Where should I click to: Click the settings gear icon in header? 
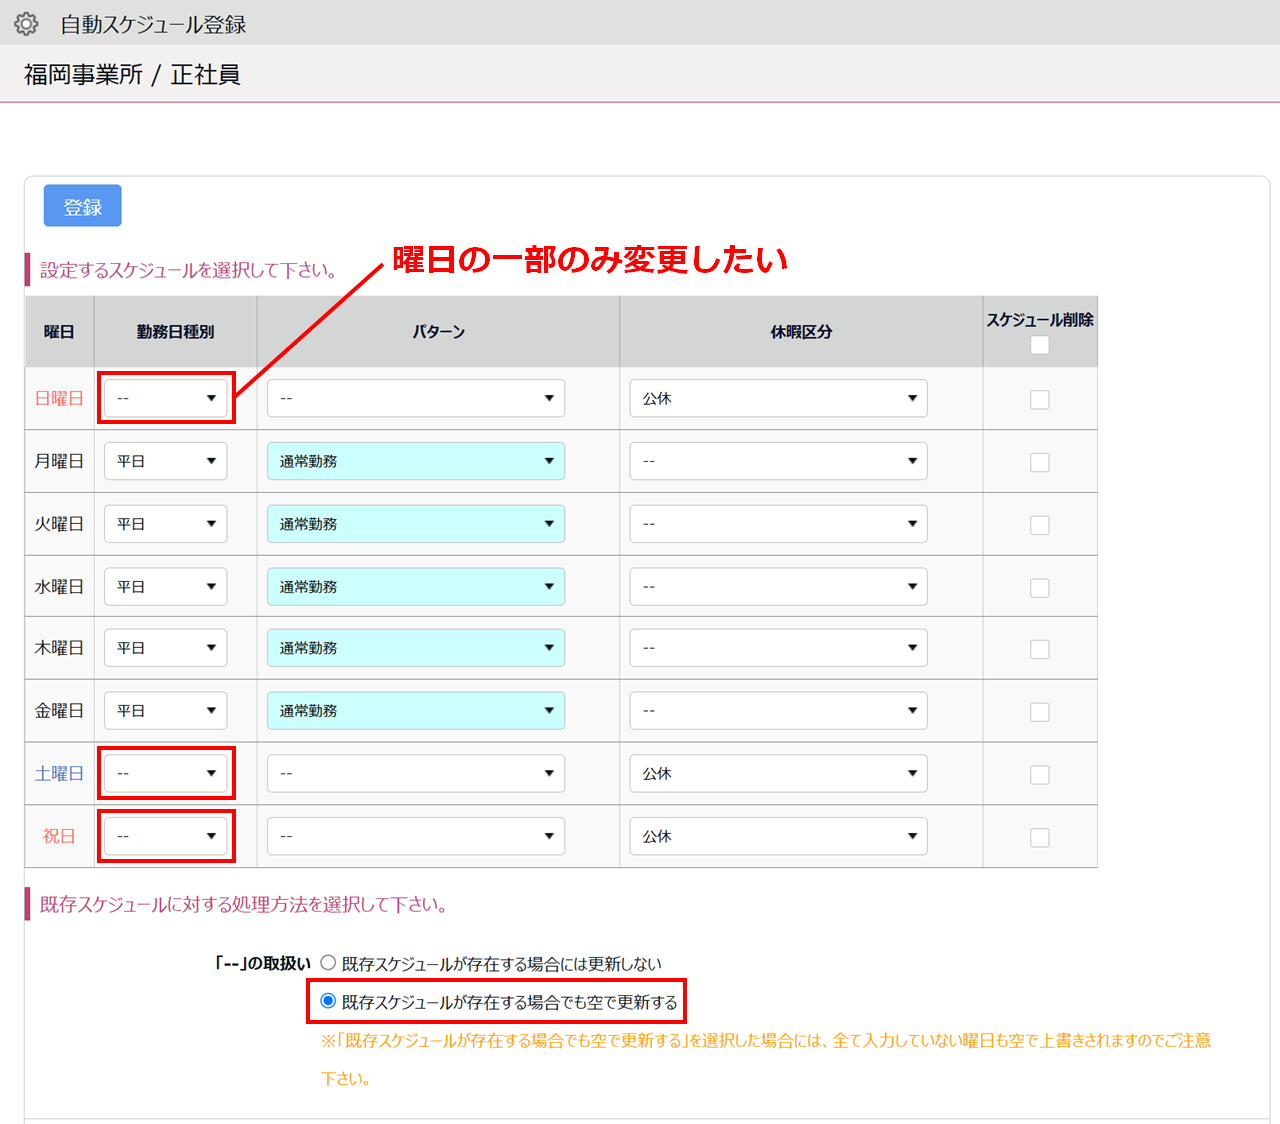coord(26,24)
